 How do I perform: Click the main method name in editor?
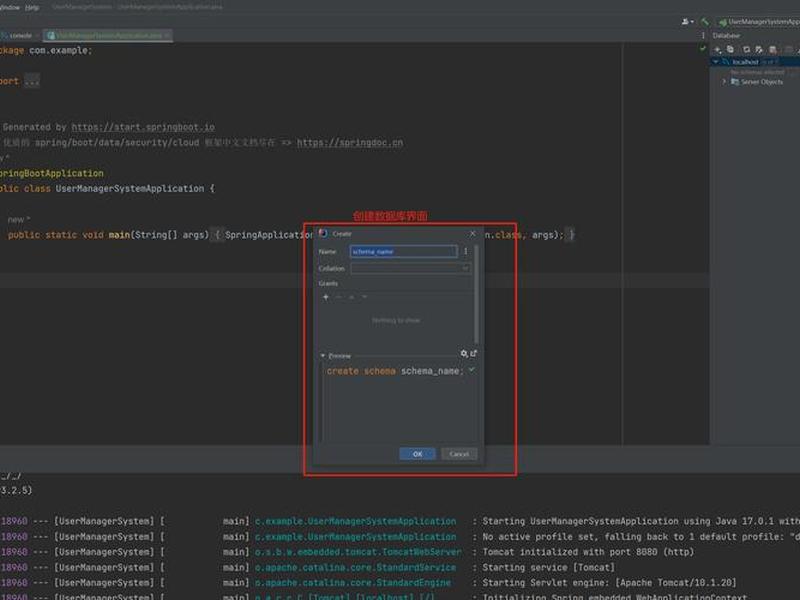[119, 235]
